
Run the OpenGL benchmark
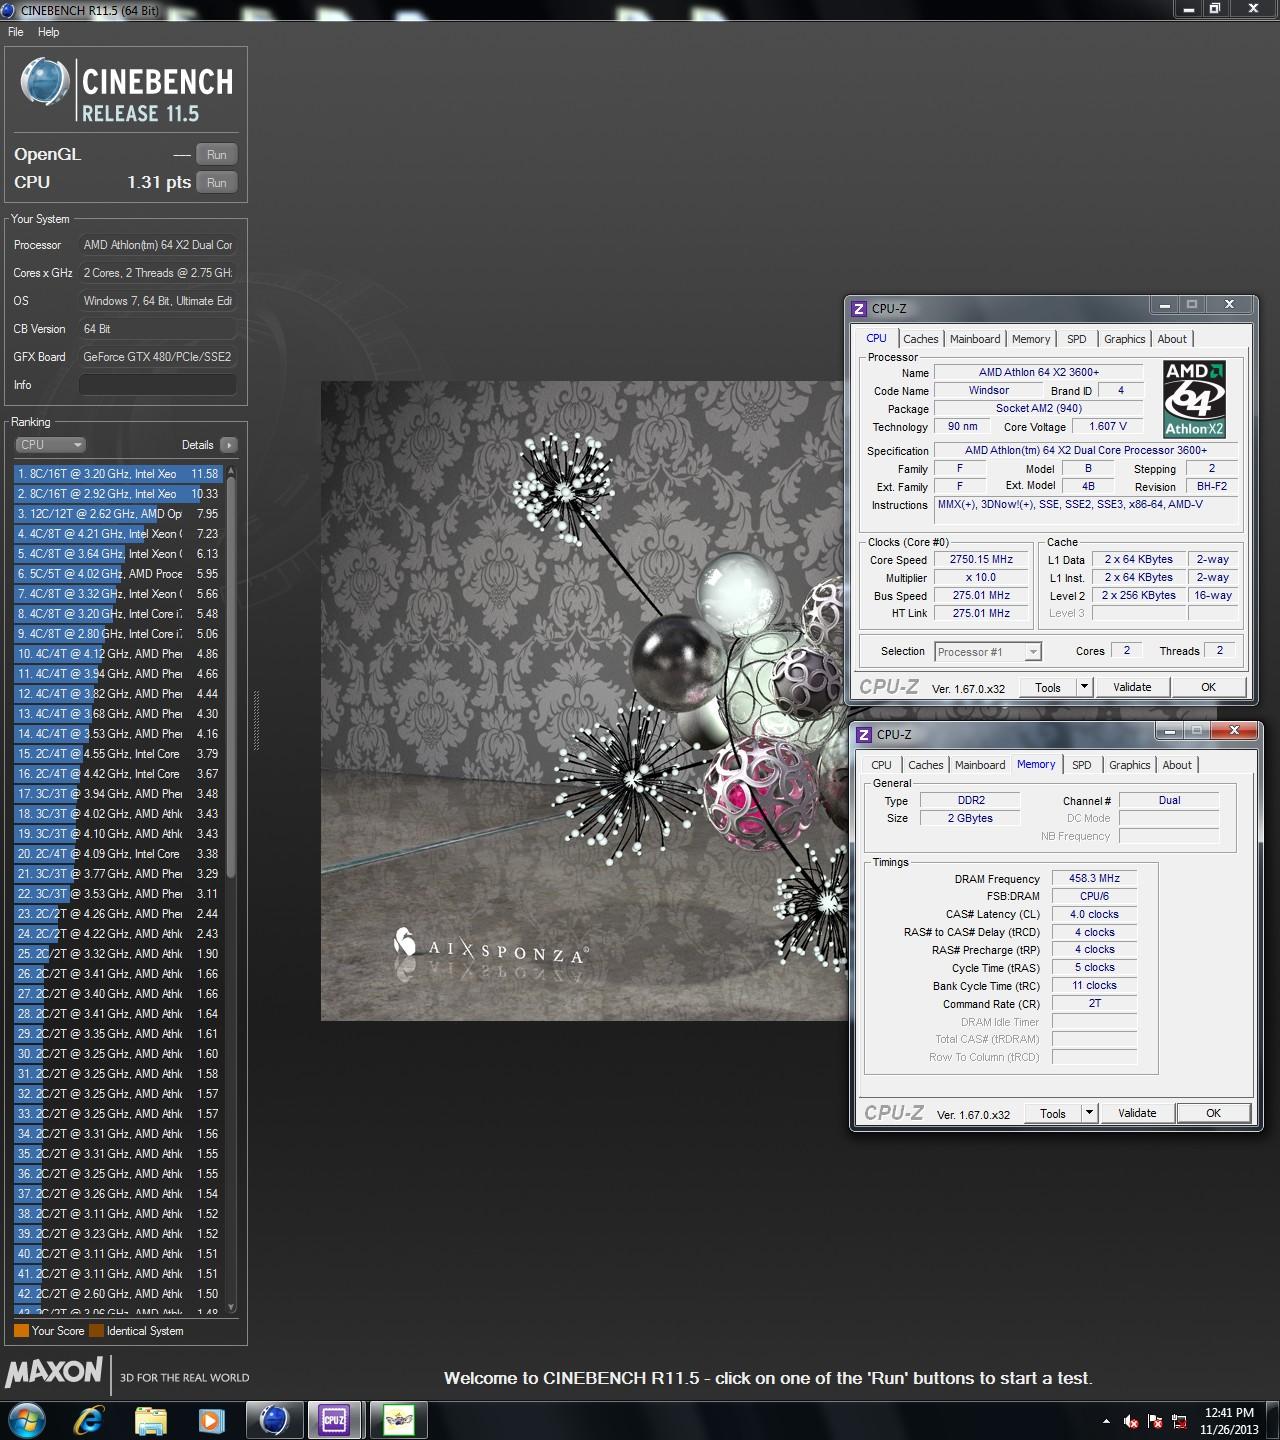pos(217,155)
